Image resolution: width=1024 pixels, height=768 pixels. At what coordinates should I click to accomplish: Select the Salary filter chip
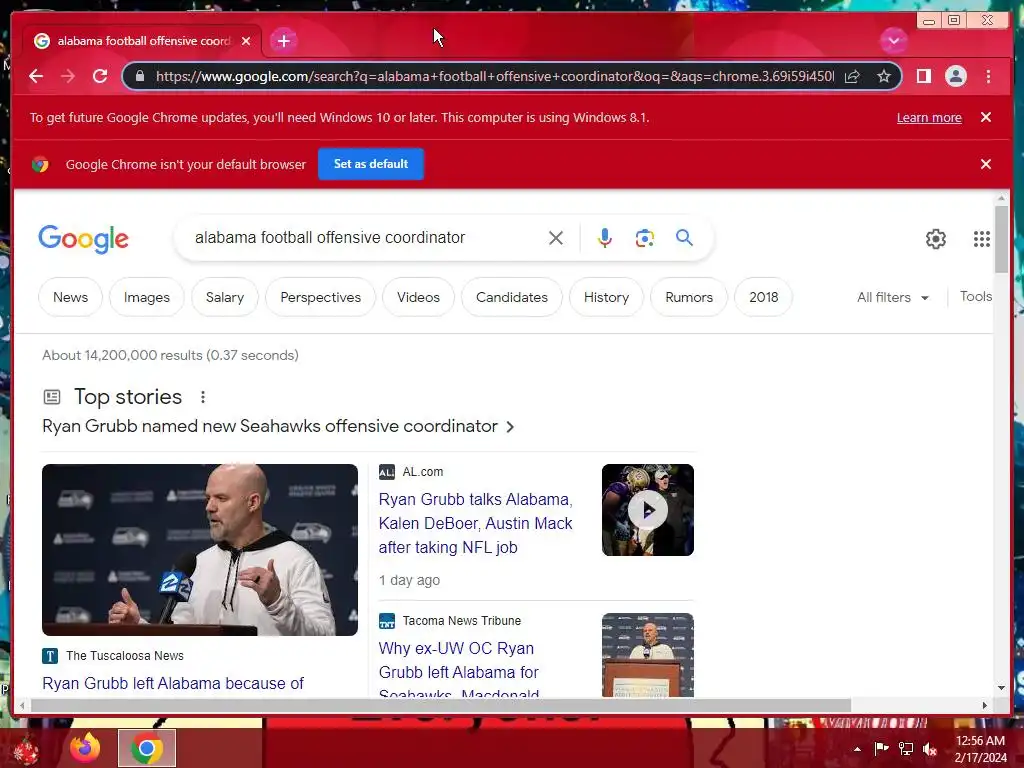coord(225,297)
